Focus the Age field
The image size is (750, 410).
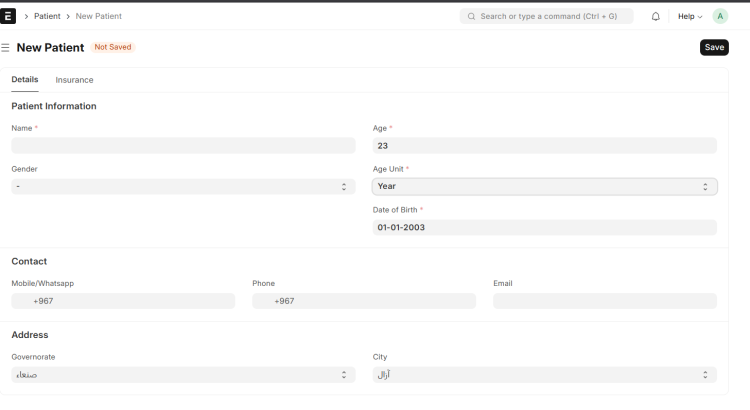544,146
